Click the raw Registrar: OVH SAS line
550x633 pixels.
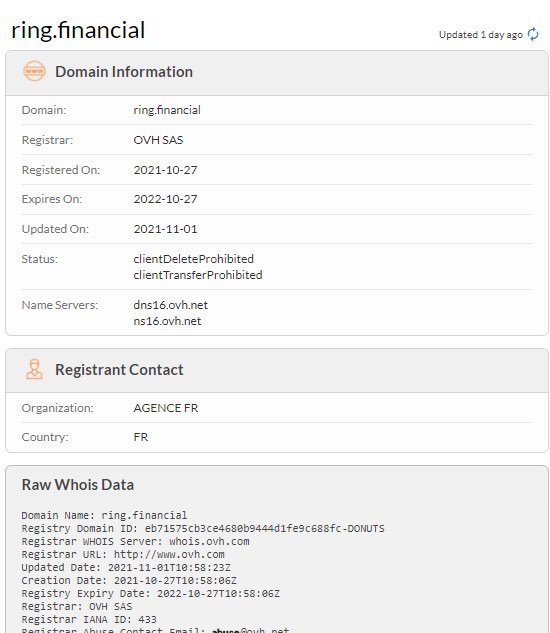pos(77,606)
